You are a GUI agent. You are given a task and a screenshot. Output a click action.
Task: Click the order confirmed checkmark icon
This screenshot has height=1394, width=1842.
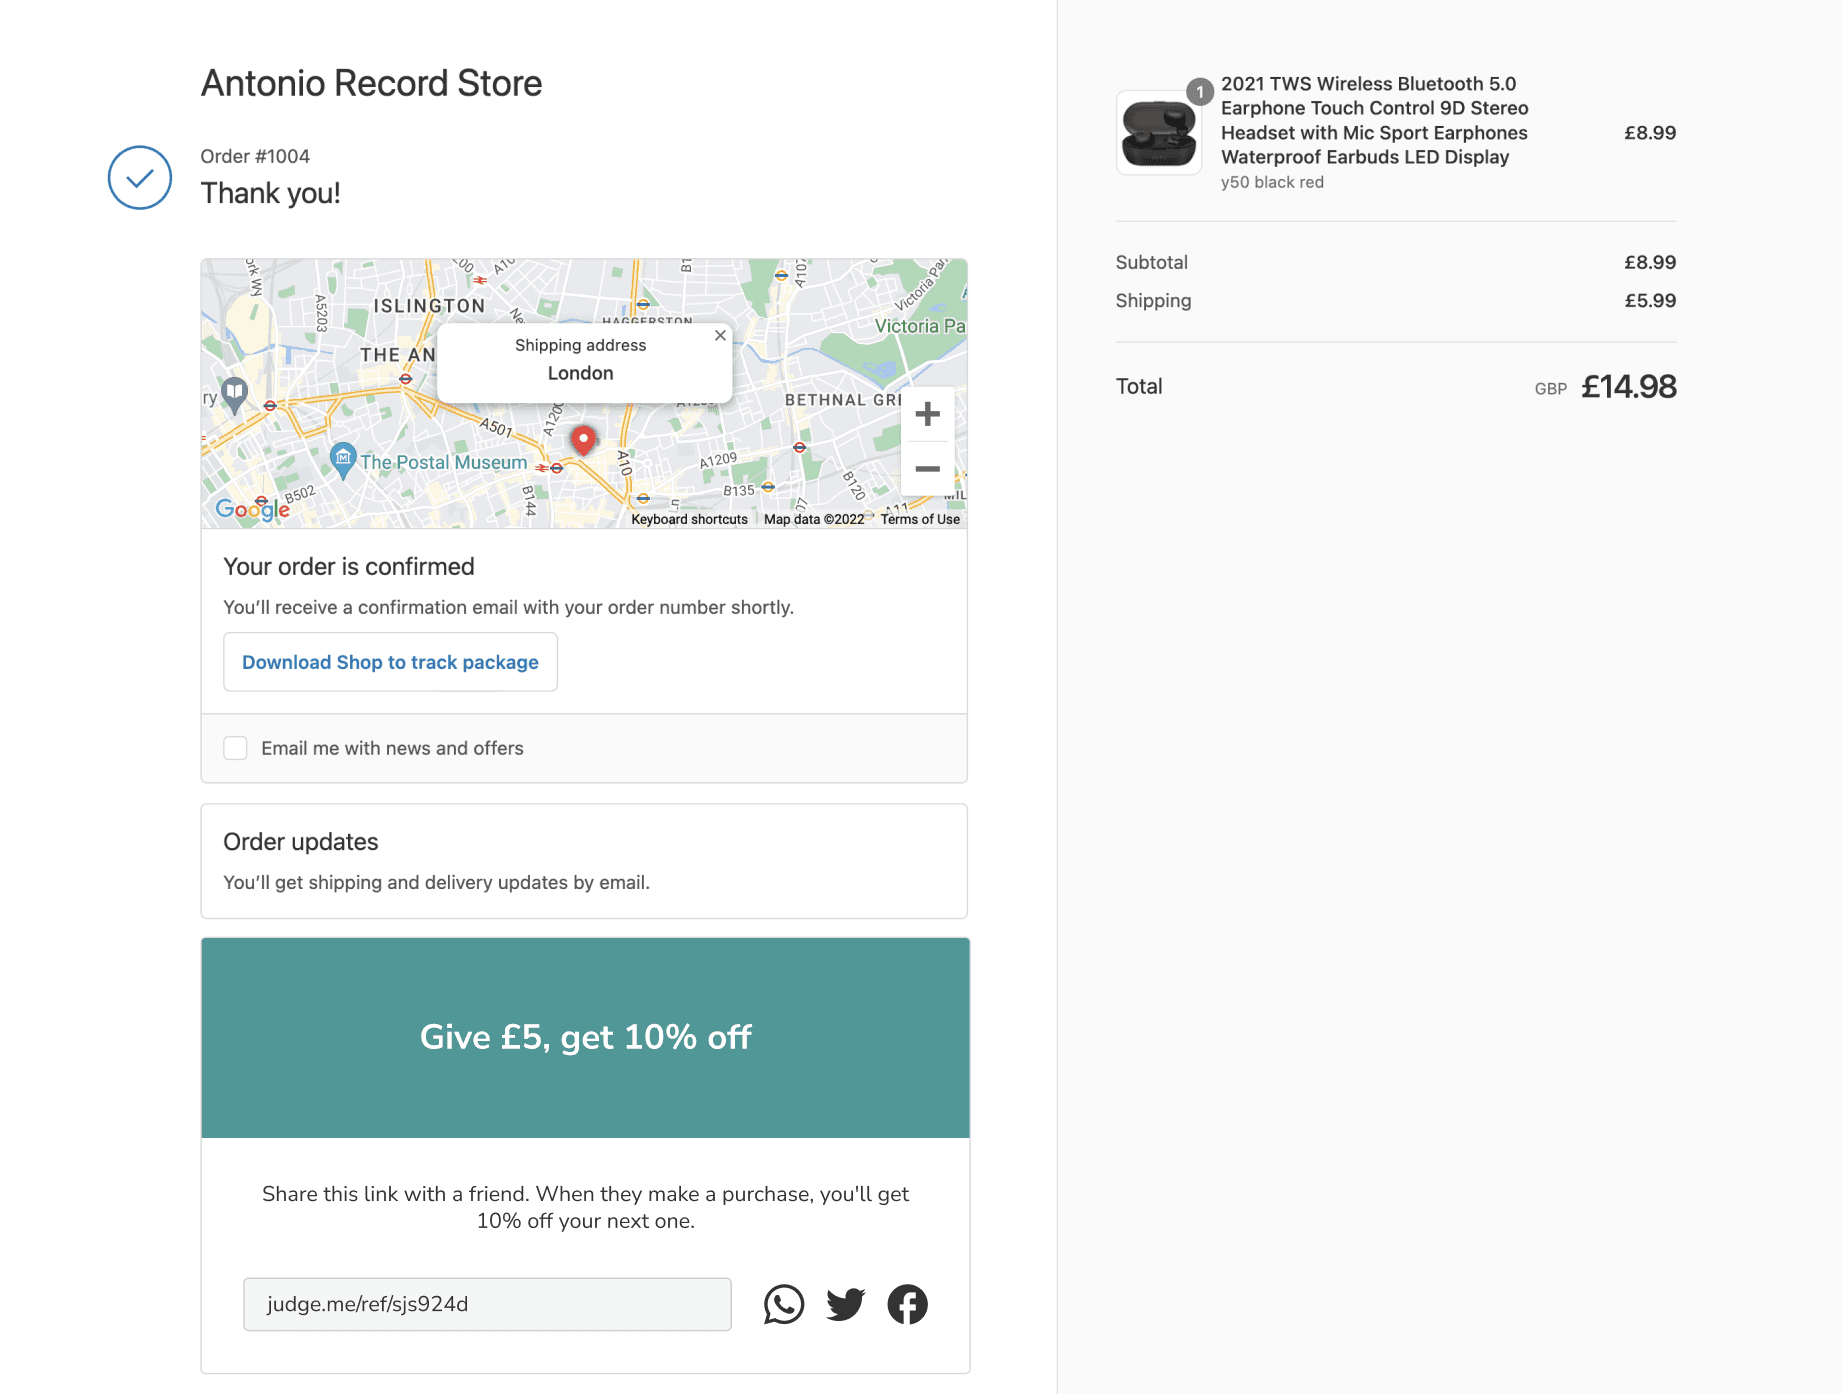pos(140,178)
